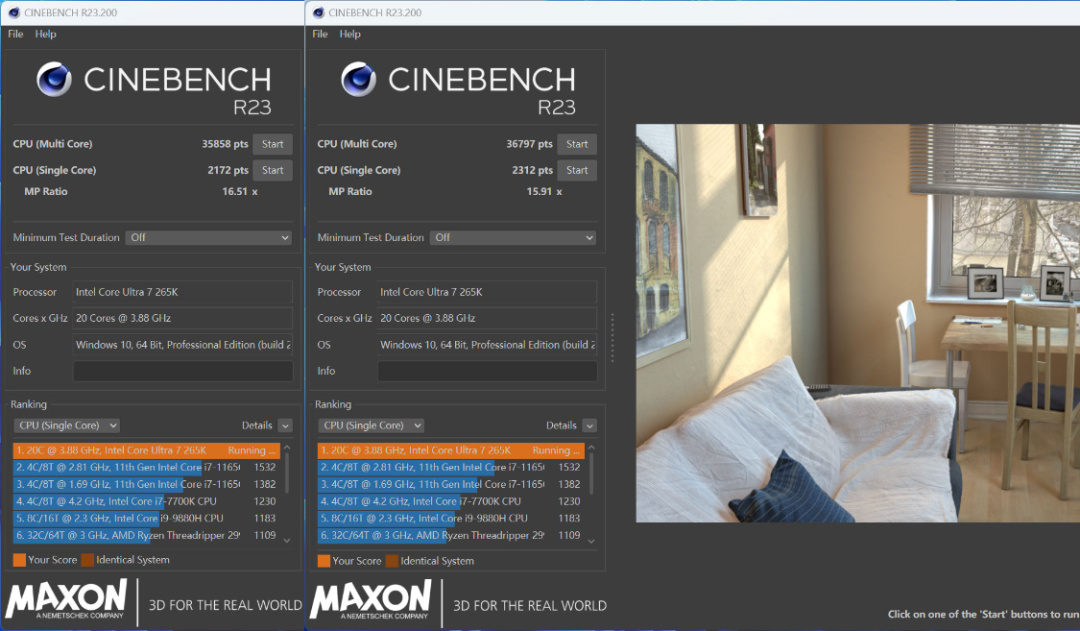Select 1.69 GHz i7-1165 ranking row in right window
The width and height of the screenshot is (1080, 631).
[x=450, y=484]
